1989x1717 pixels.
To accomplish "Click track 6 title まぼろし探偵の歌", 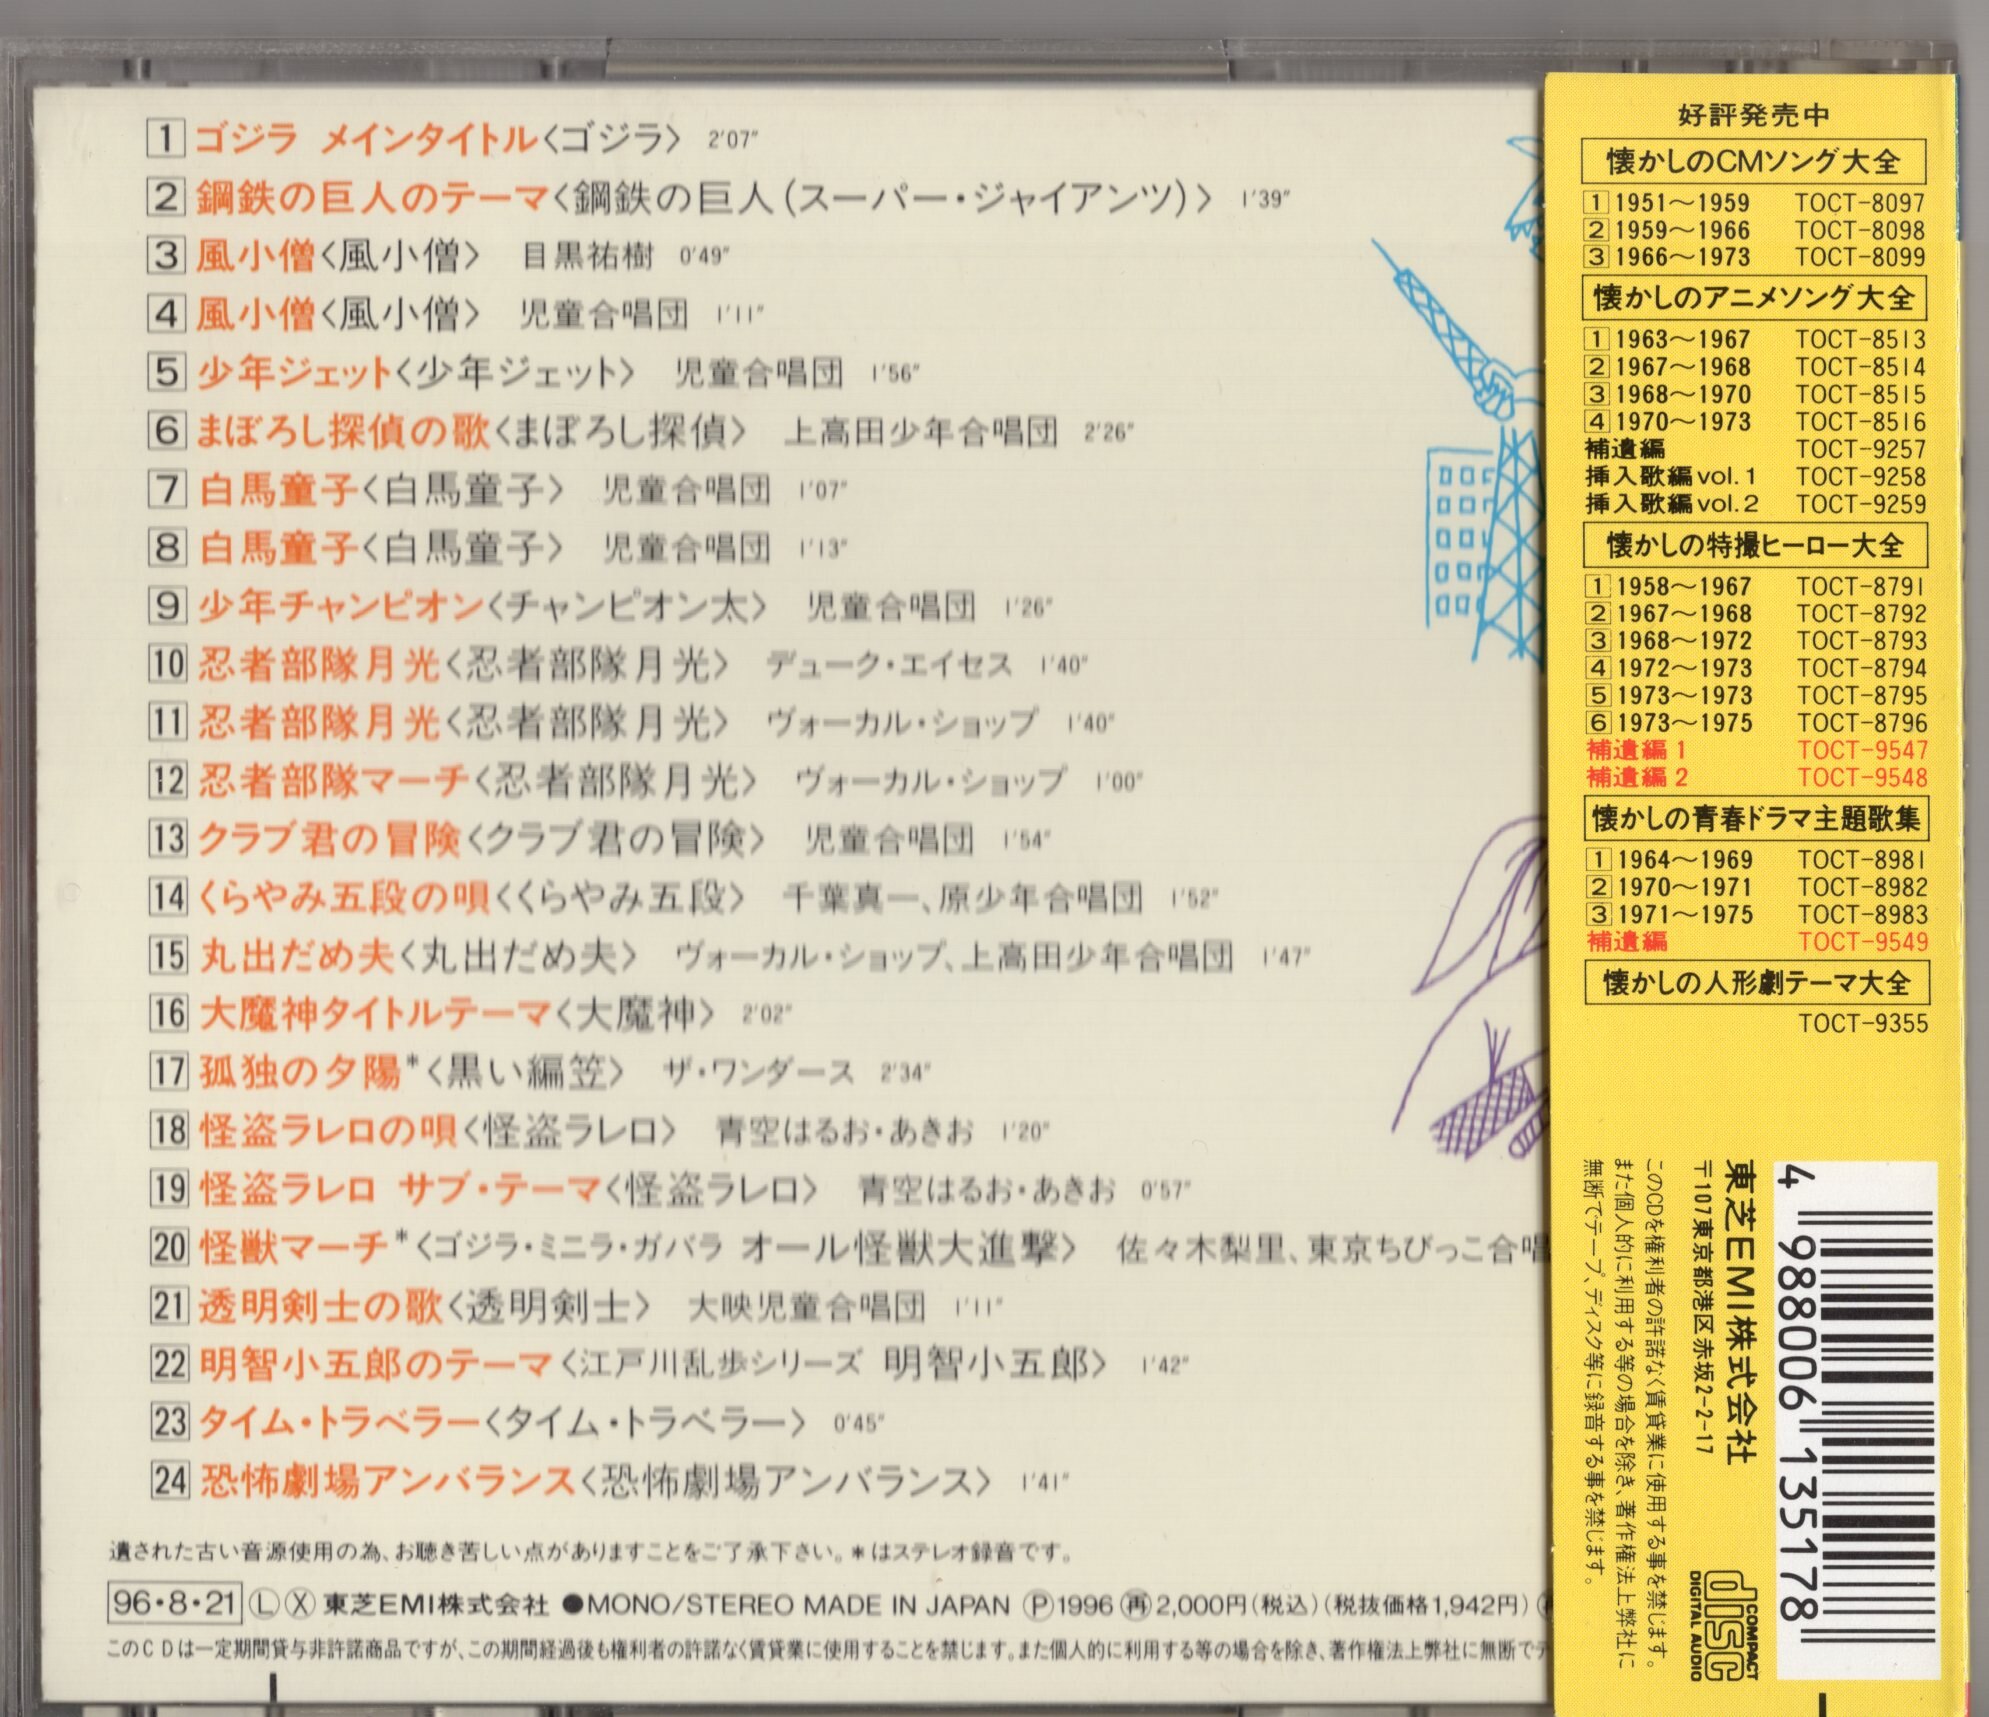I will point(343,431).
